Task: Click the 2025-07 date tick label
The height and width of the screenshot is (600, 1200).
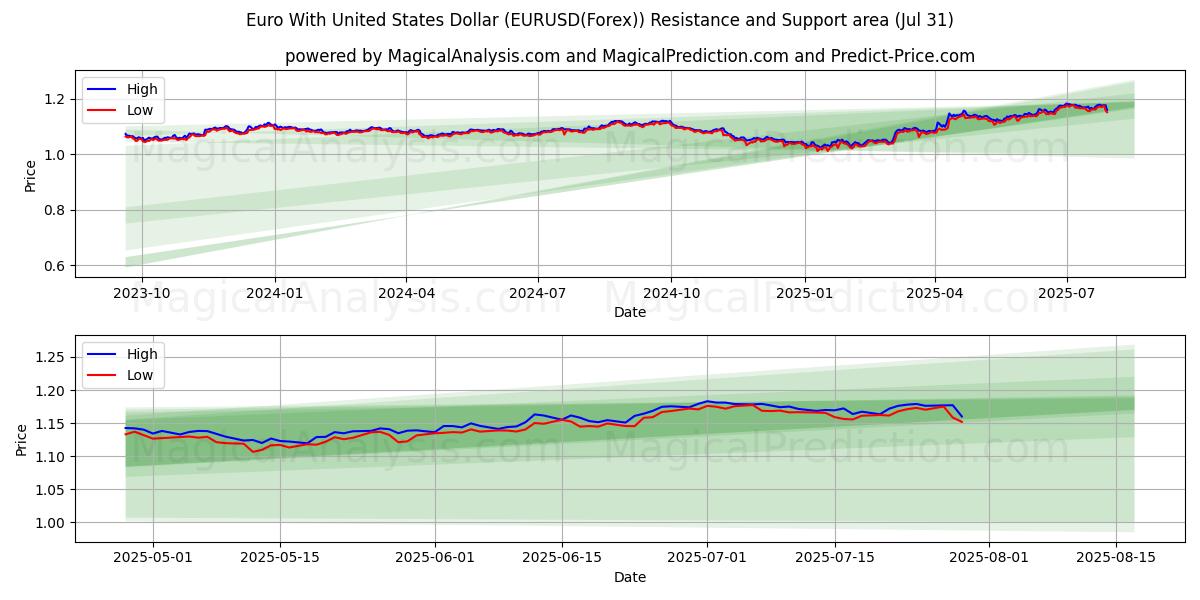Action: point(1066,293)
